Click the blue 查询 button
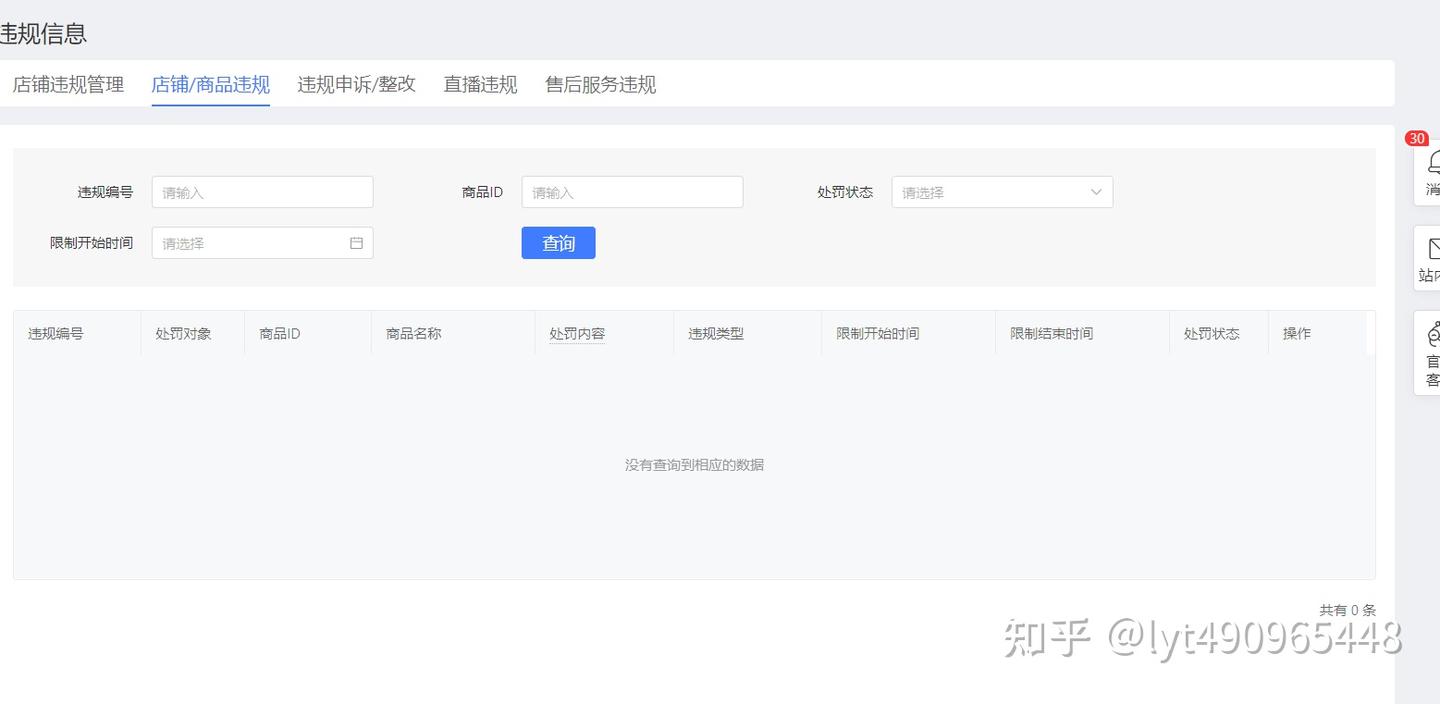The height and width of the screenshot is (704, 1440). tap(558, 243)
